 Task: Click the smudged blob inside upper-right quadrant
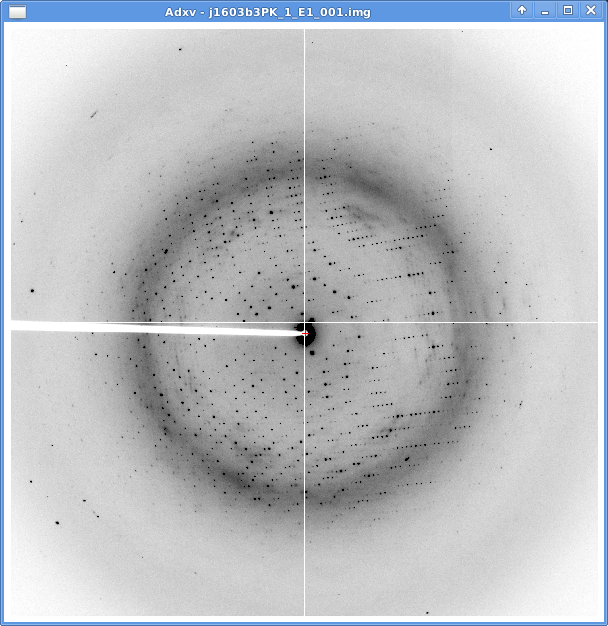(x=358, y=215)
